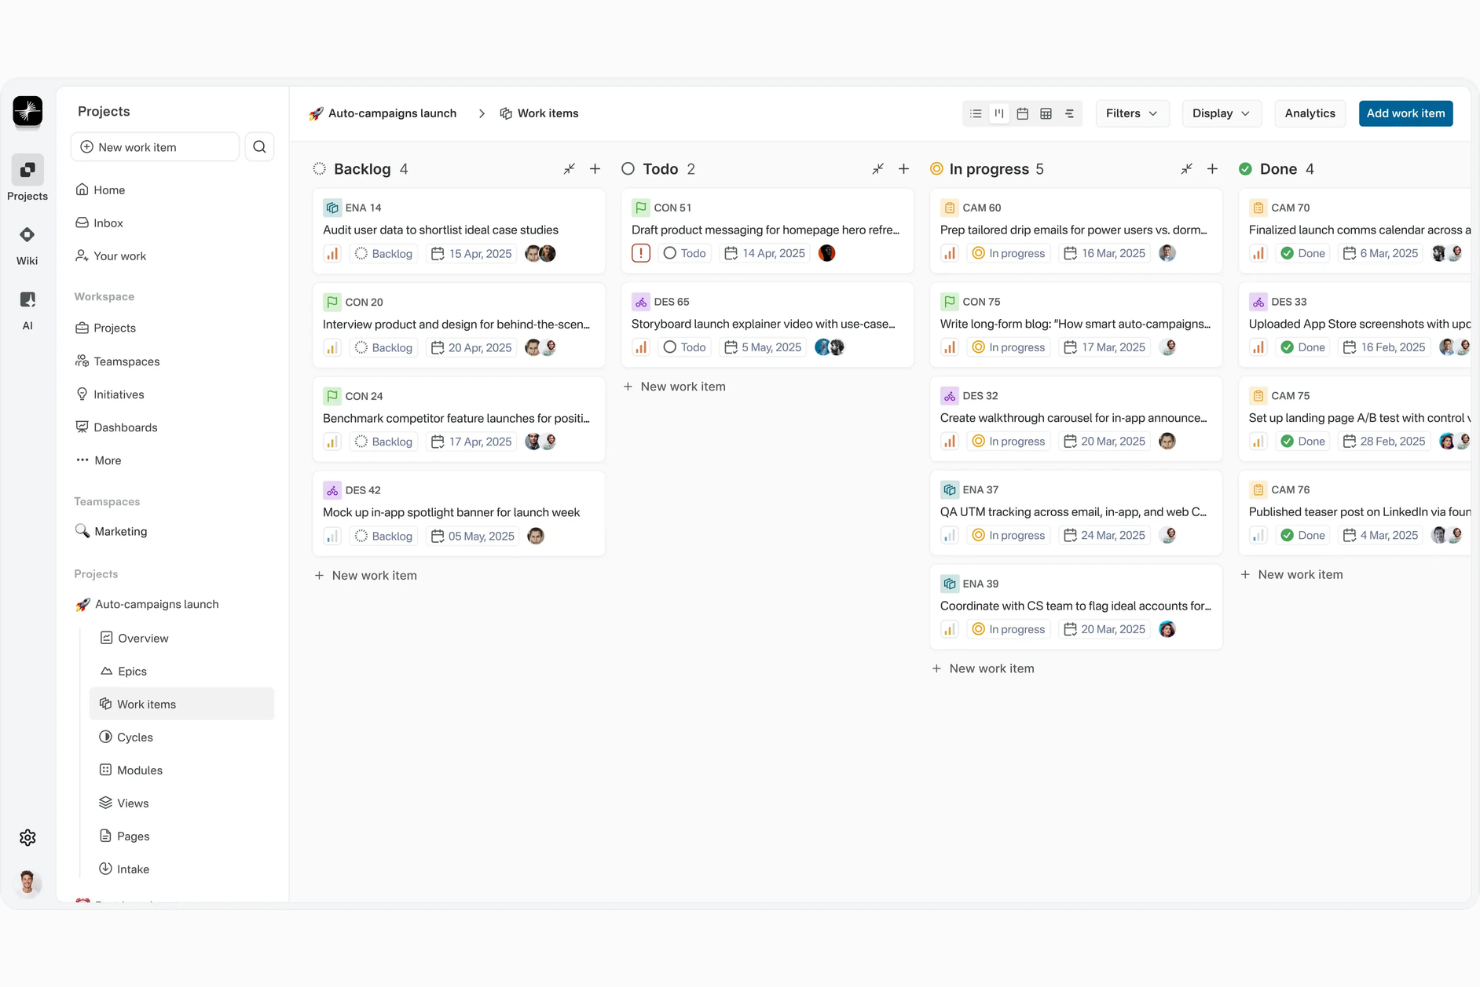Viewport: 1480px width, 987px height.
Task: Open the AI assistant icon
Action: pos(27,309)
